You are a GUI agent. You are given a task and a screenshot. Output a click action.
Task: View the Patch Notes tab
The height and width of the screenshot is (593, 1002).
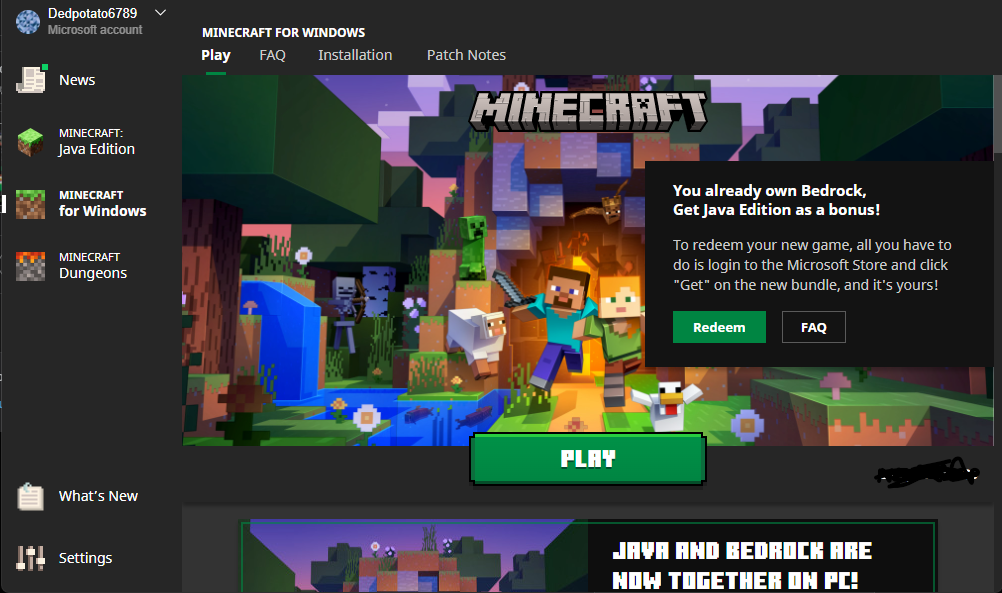[466, 55]
